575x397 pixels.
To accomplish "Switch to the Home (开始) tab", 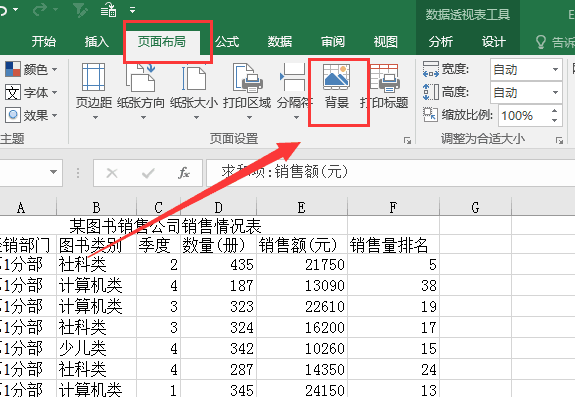I will coord(44,42).
